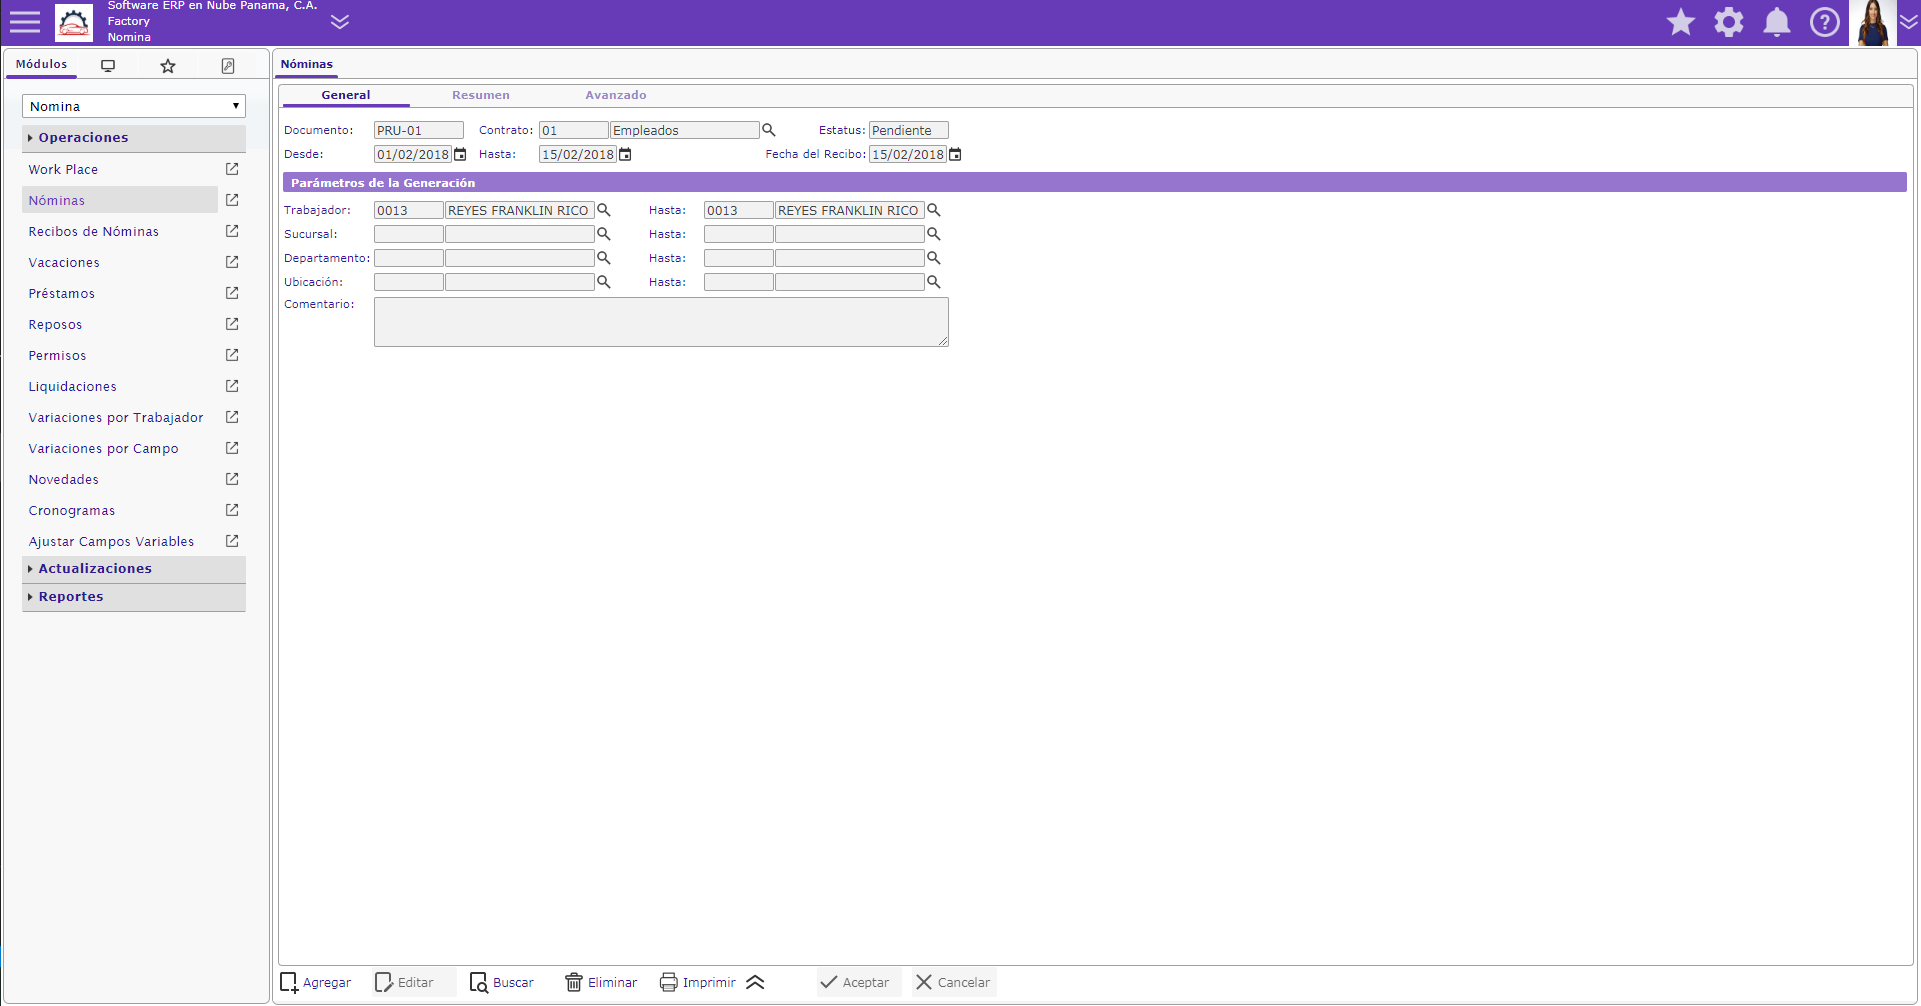Open the Desde date calendar picker
Viewport: 1921px width, 1006px height.
[x=460, y=155]
